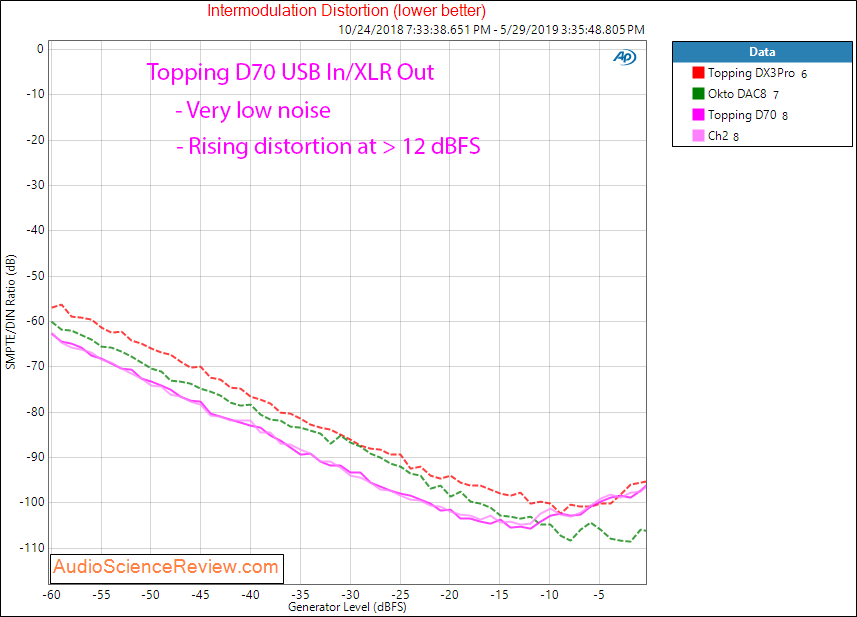Click the -110 tick on the vertical axis
This screenshot has width=857, height=617.
pos(32,548)
